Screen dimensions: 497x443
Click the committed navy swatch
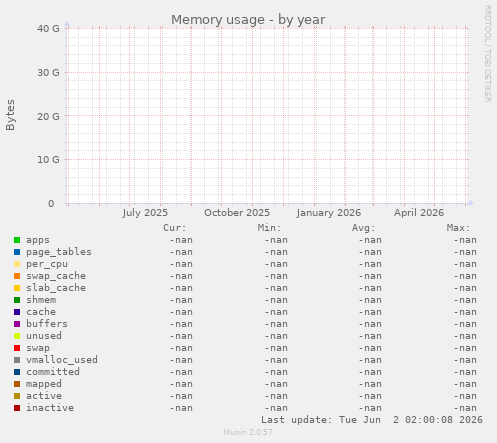tap(17, 372)
